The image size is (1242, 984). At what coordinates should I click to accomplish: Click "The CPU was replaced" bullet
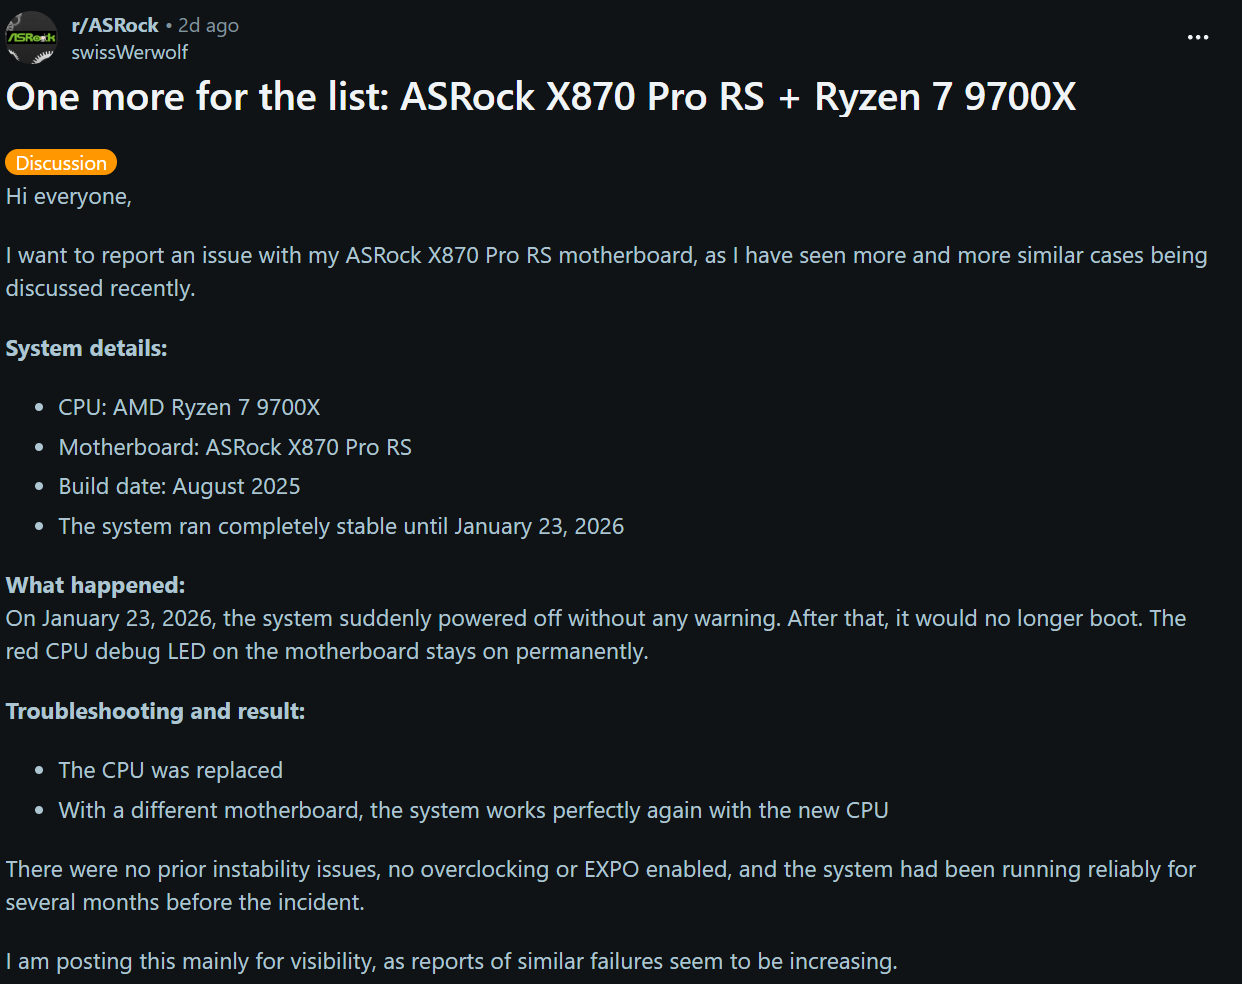click(170, 770)
